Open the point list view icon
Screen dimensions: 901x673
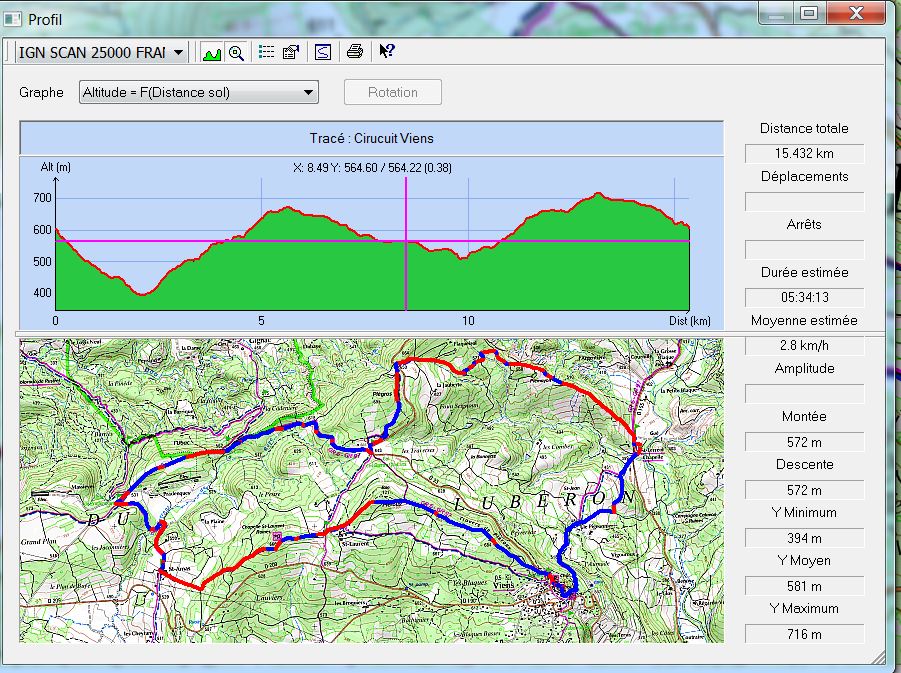tap(266, 52)
